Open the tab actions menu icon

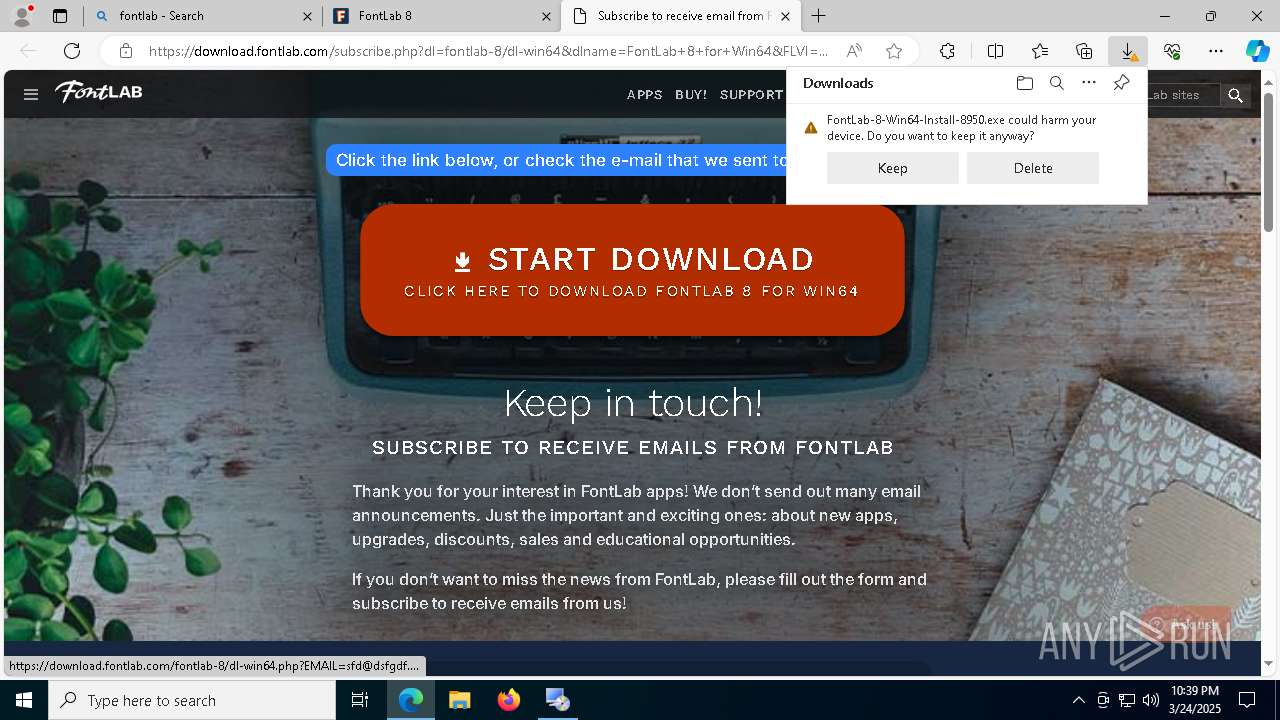(x=60, y=16)
